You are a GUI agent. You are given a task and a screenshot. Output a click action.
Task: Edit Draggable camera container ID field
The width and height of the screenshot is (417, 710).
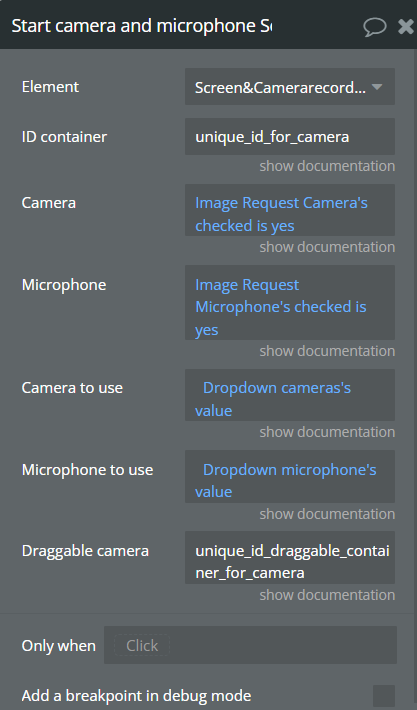coord(290,557)
